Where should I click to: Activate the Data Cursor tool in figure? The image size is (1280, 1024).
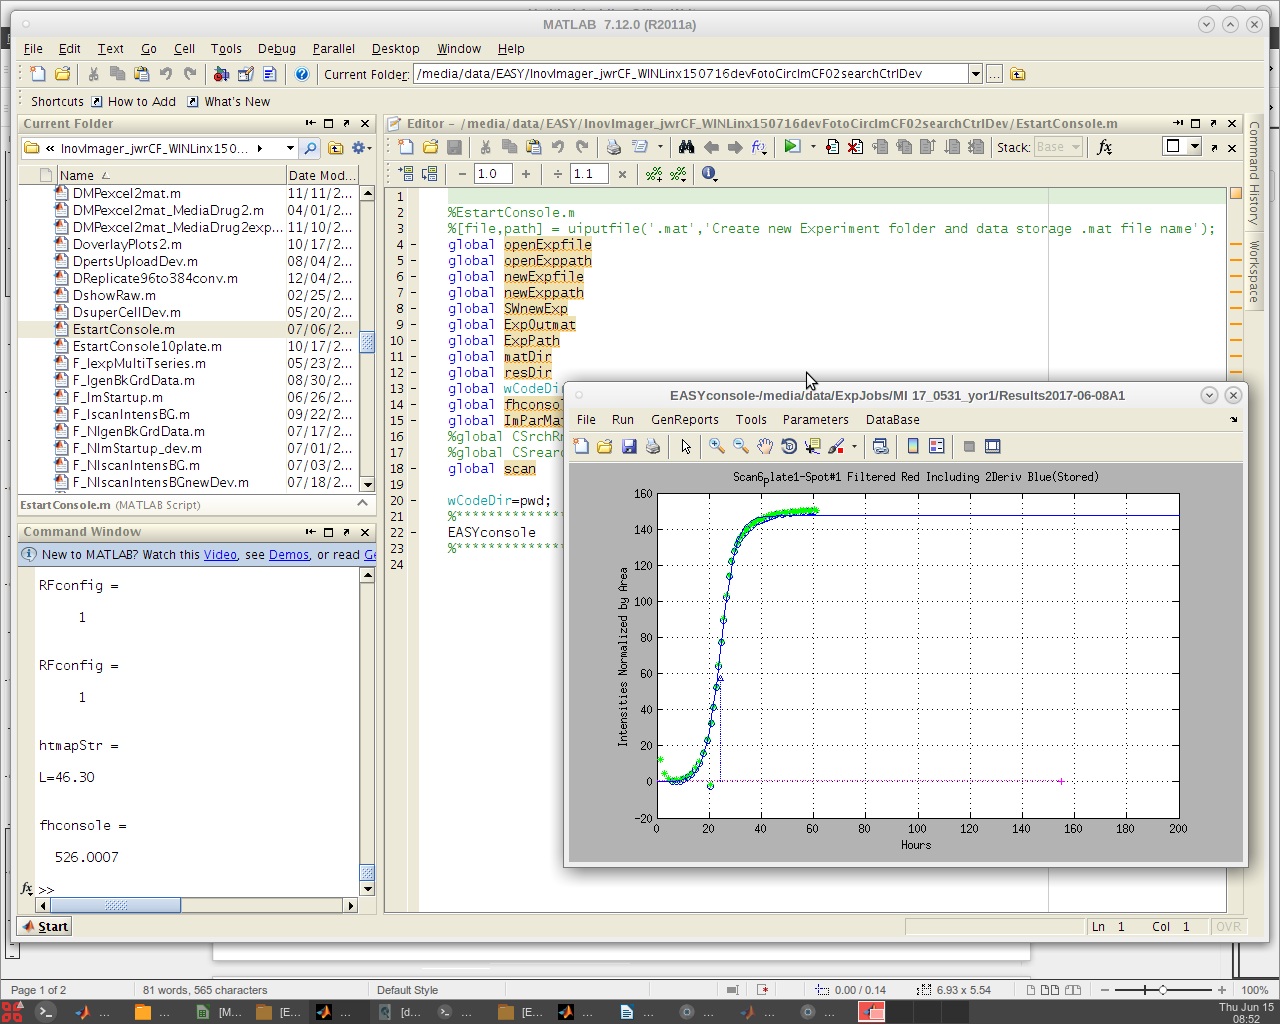pyautogui.click(x=812, y=446)
